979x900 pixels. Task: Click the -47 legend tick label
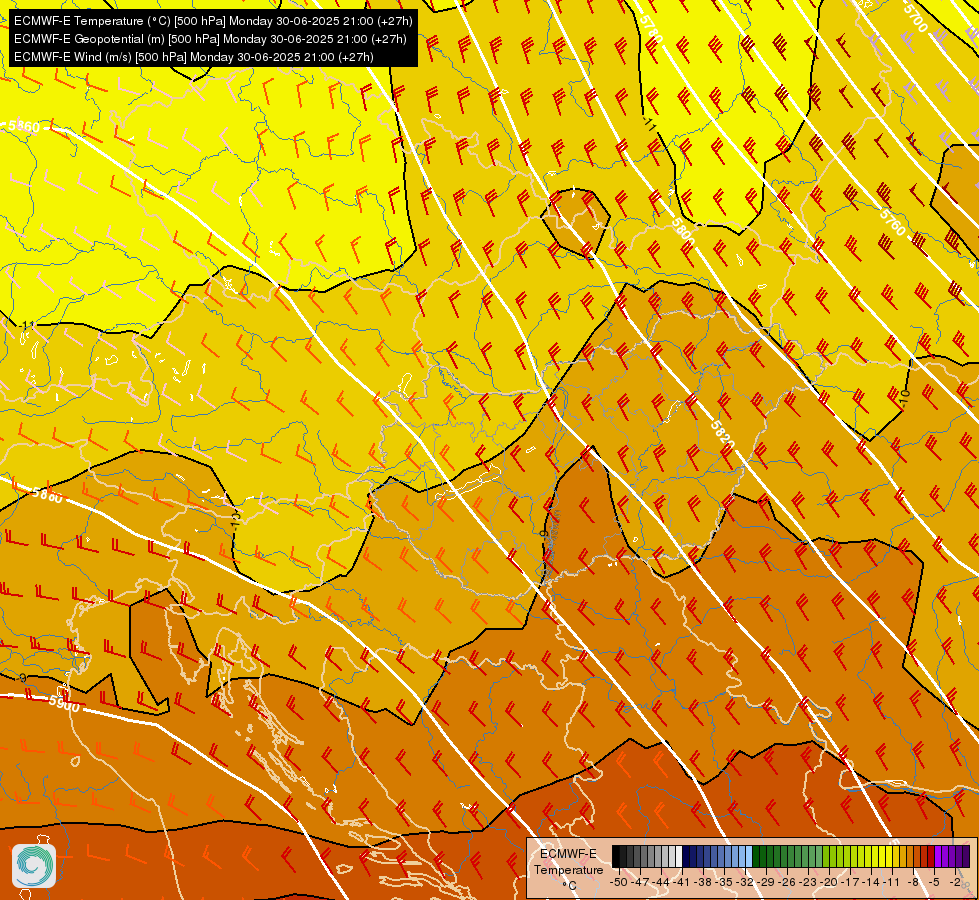point(640,882)
